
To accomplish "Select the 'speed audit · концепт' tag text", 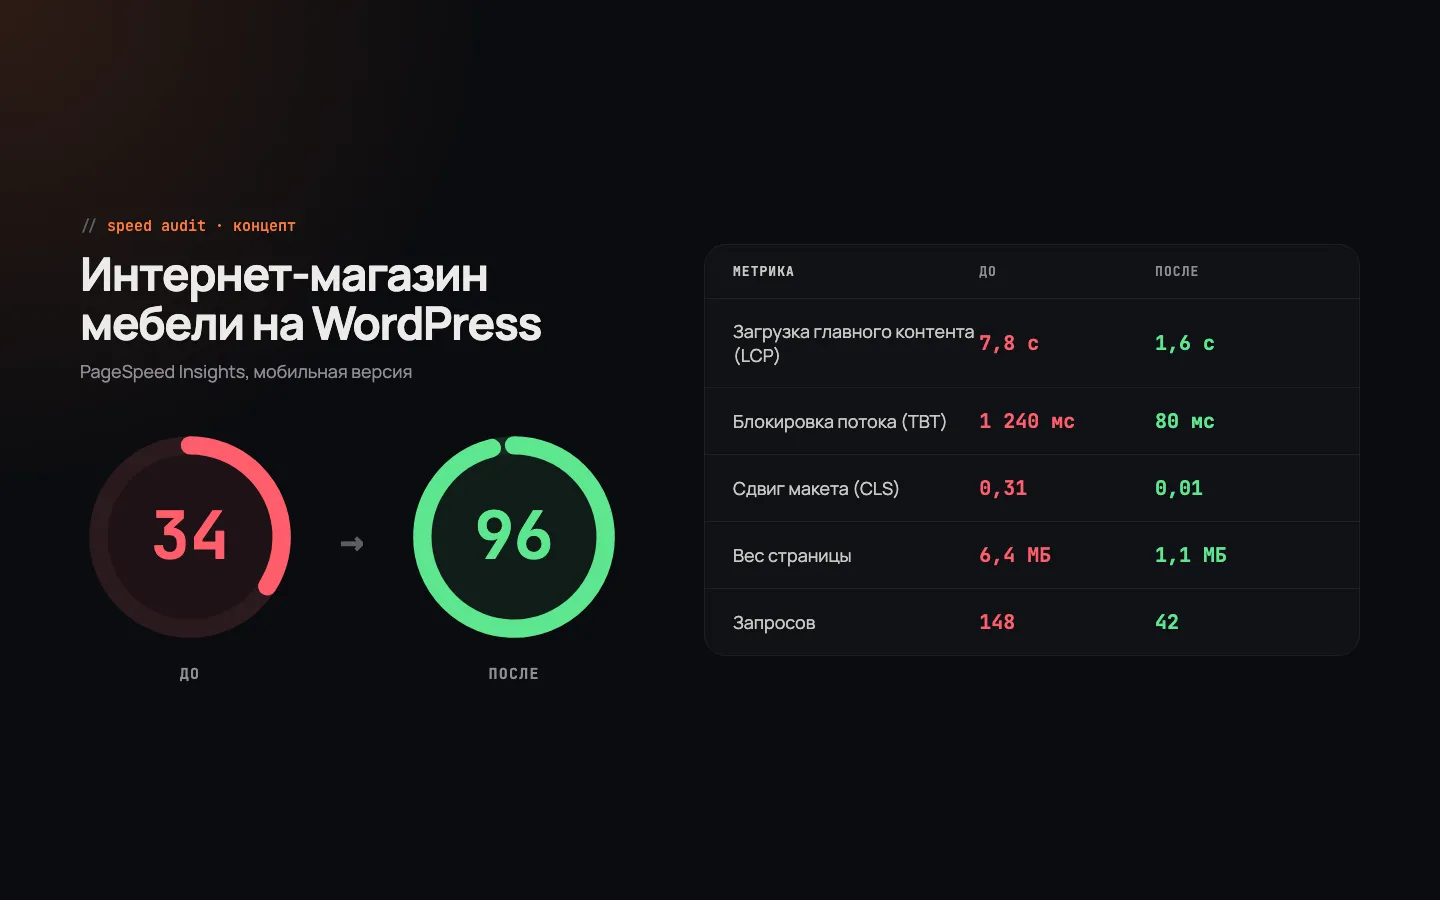I will (x=201, y=226).
